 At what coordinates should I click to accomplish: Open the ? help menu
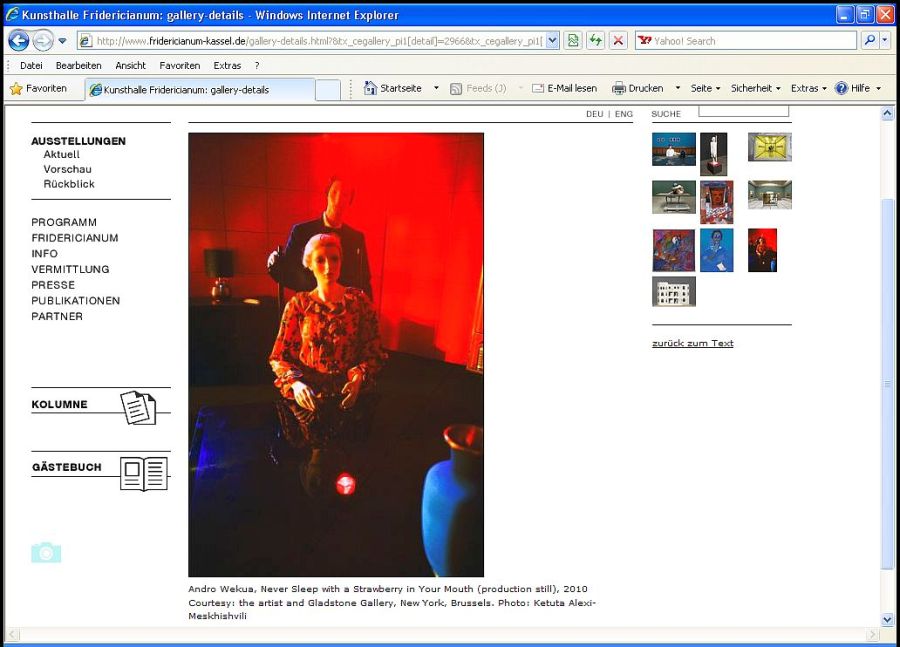(x=257, y=65)
